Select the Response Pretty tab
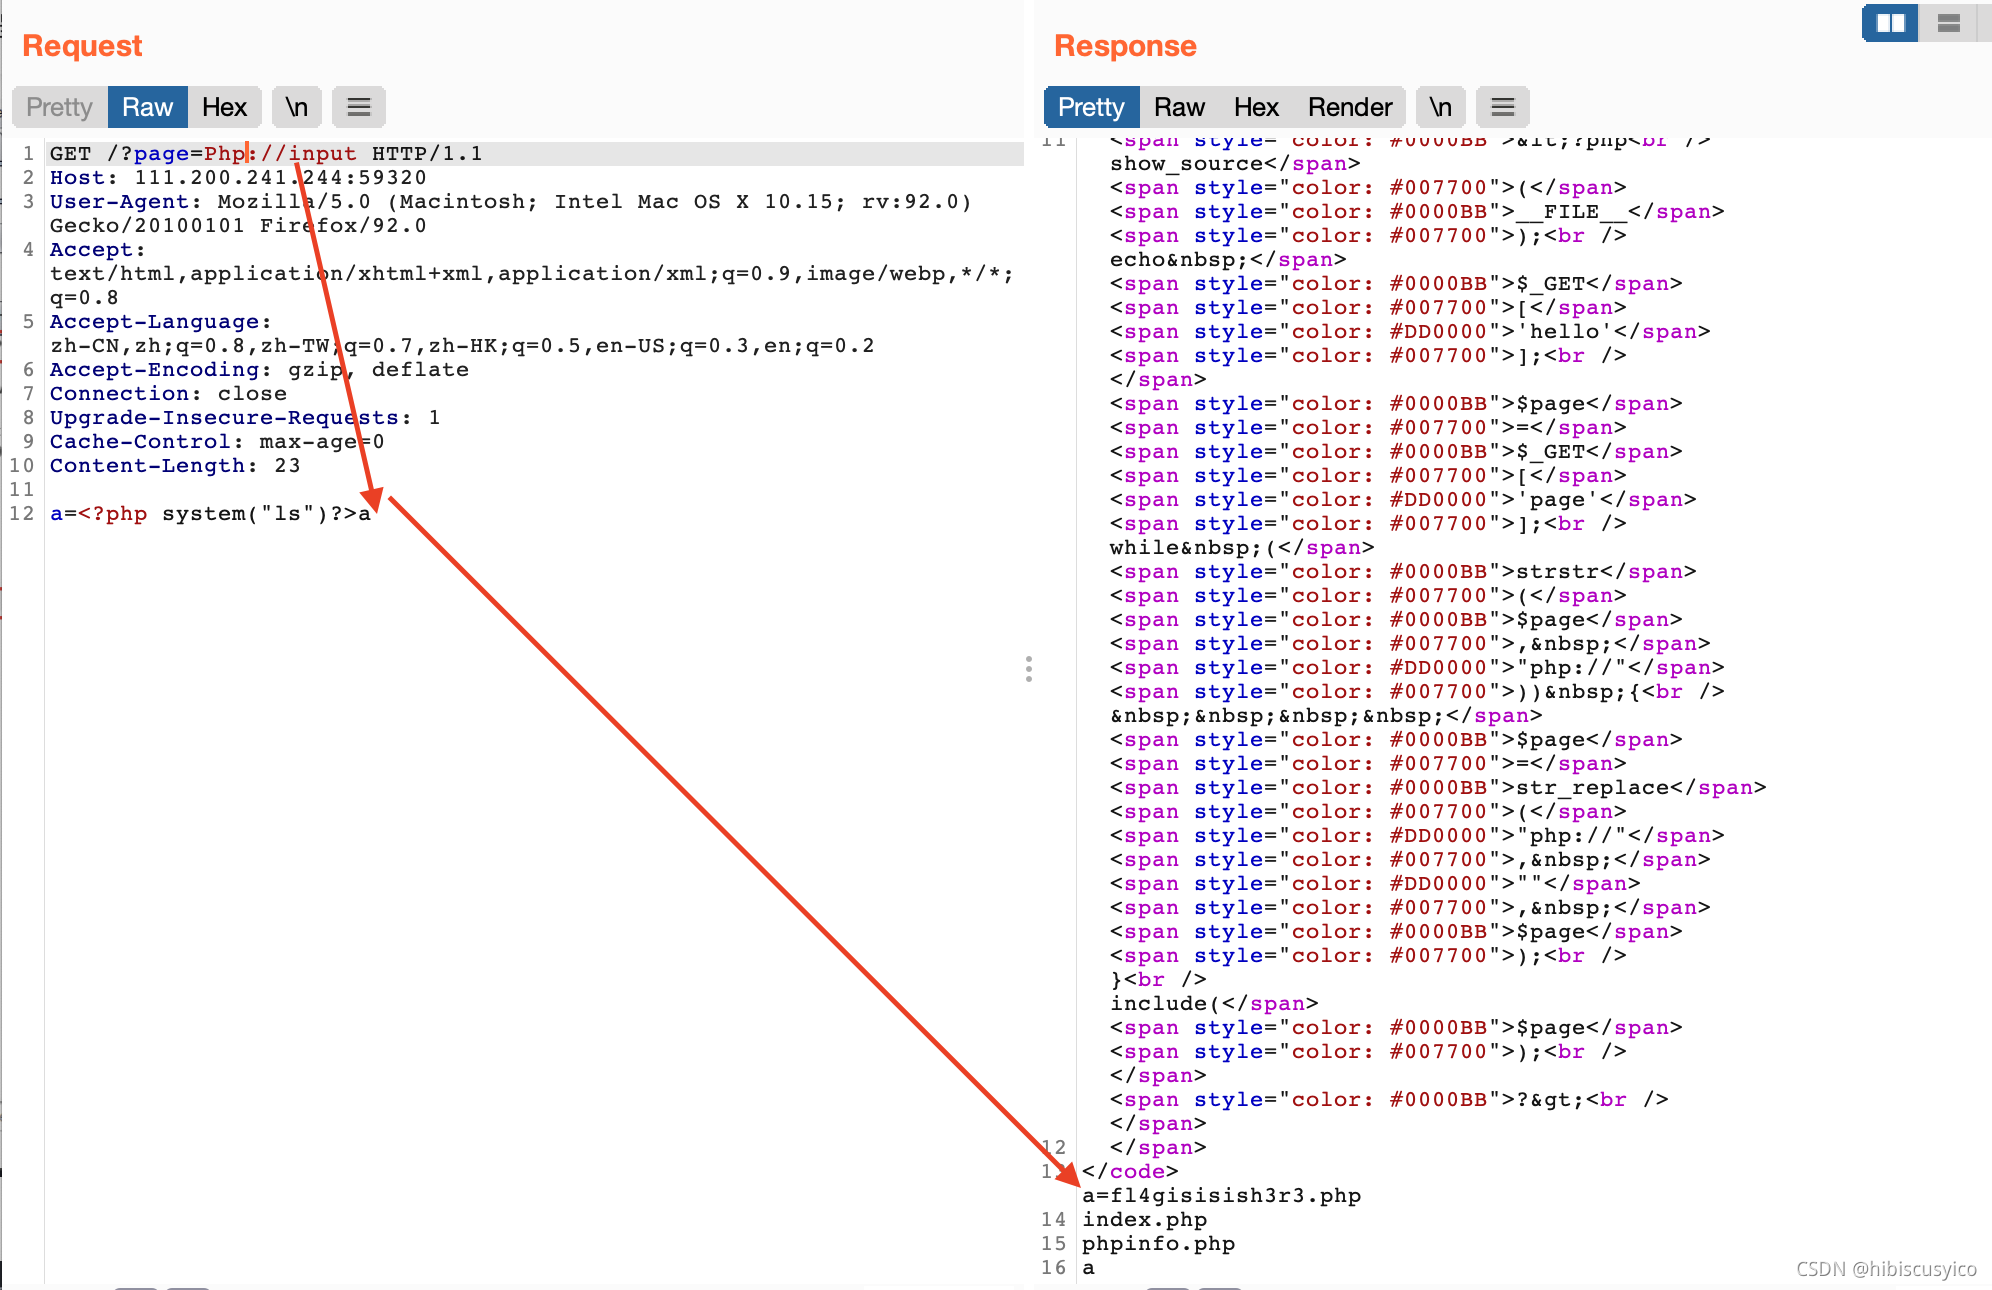Screen dimensions: 1992x1290 coord(1091,107)
